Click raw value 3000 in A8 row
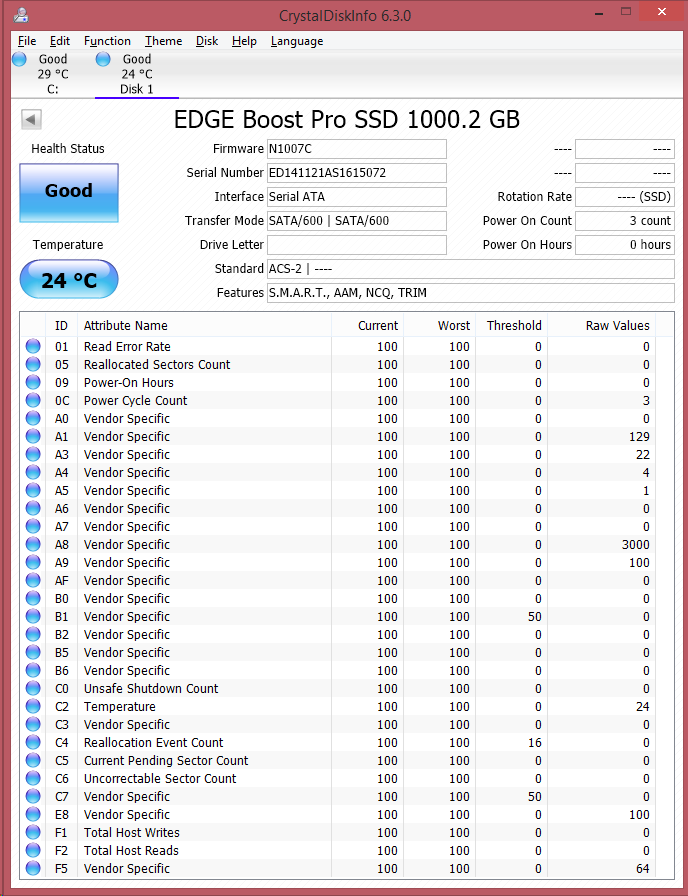The height and width of the screenshot is (896, 688). [635, 545]
